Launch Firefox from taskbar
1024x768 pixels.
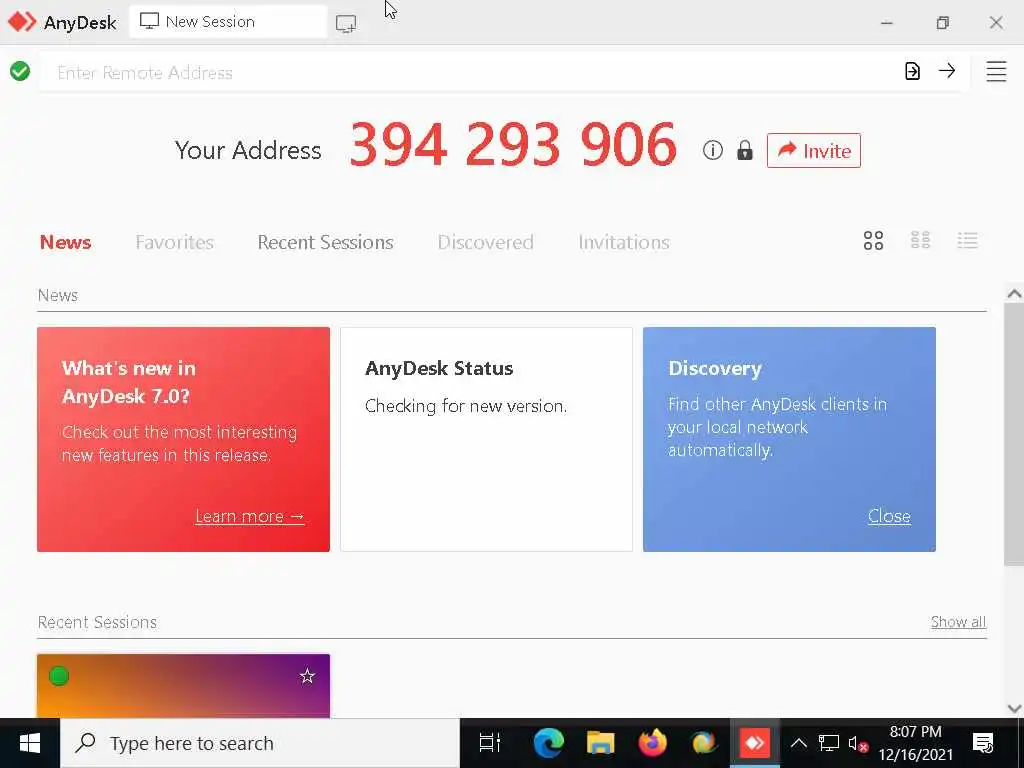652,743
